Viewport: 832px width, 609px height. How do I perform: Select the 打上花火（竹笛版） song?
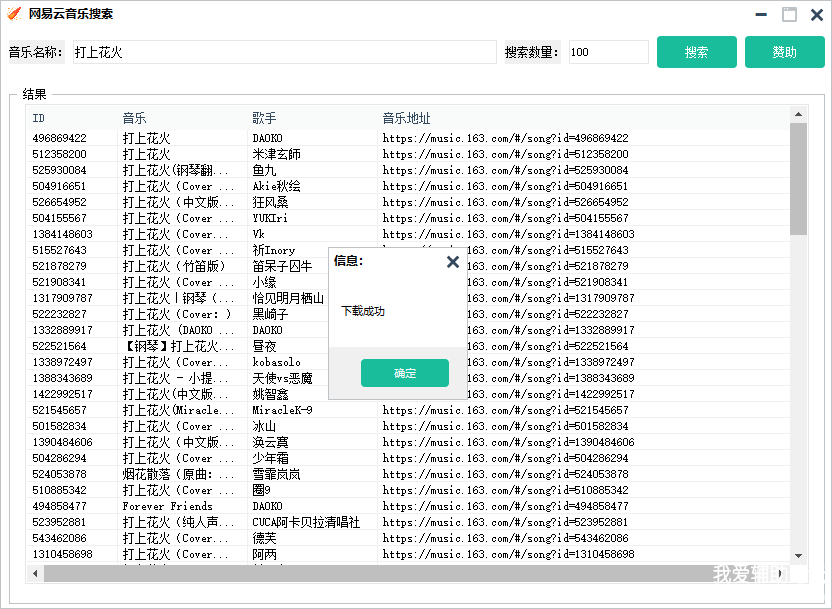coord(175,266)
